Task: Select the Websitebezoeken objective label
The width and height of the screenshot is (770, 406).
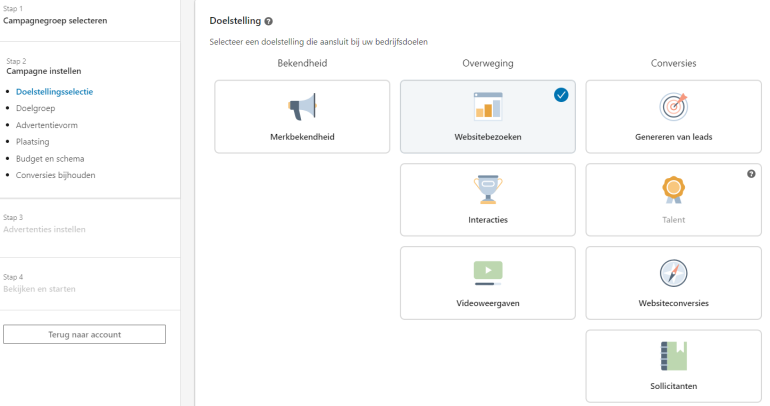Action: point(488,137)
